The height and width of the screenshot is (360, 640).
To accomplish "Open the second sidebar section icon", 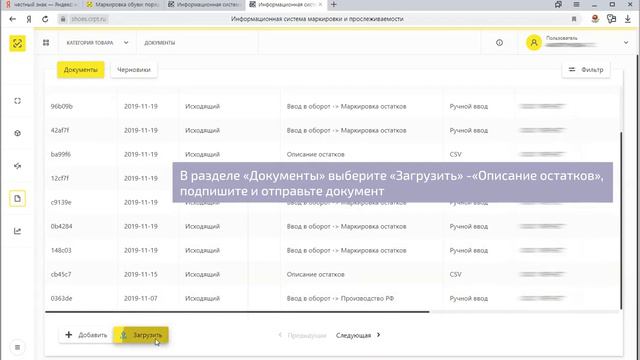I will click(17, 133).
